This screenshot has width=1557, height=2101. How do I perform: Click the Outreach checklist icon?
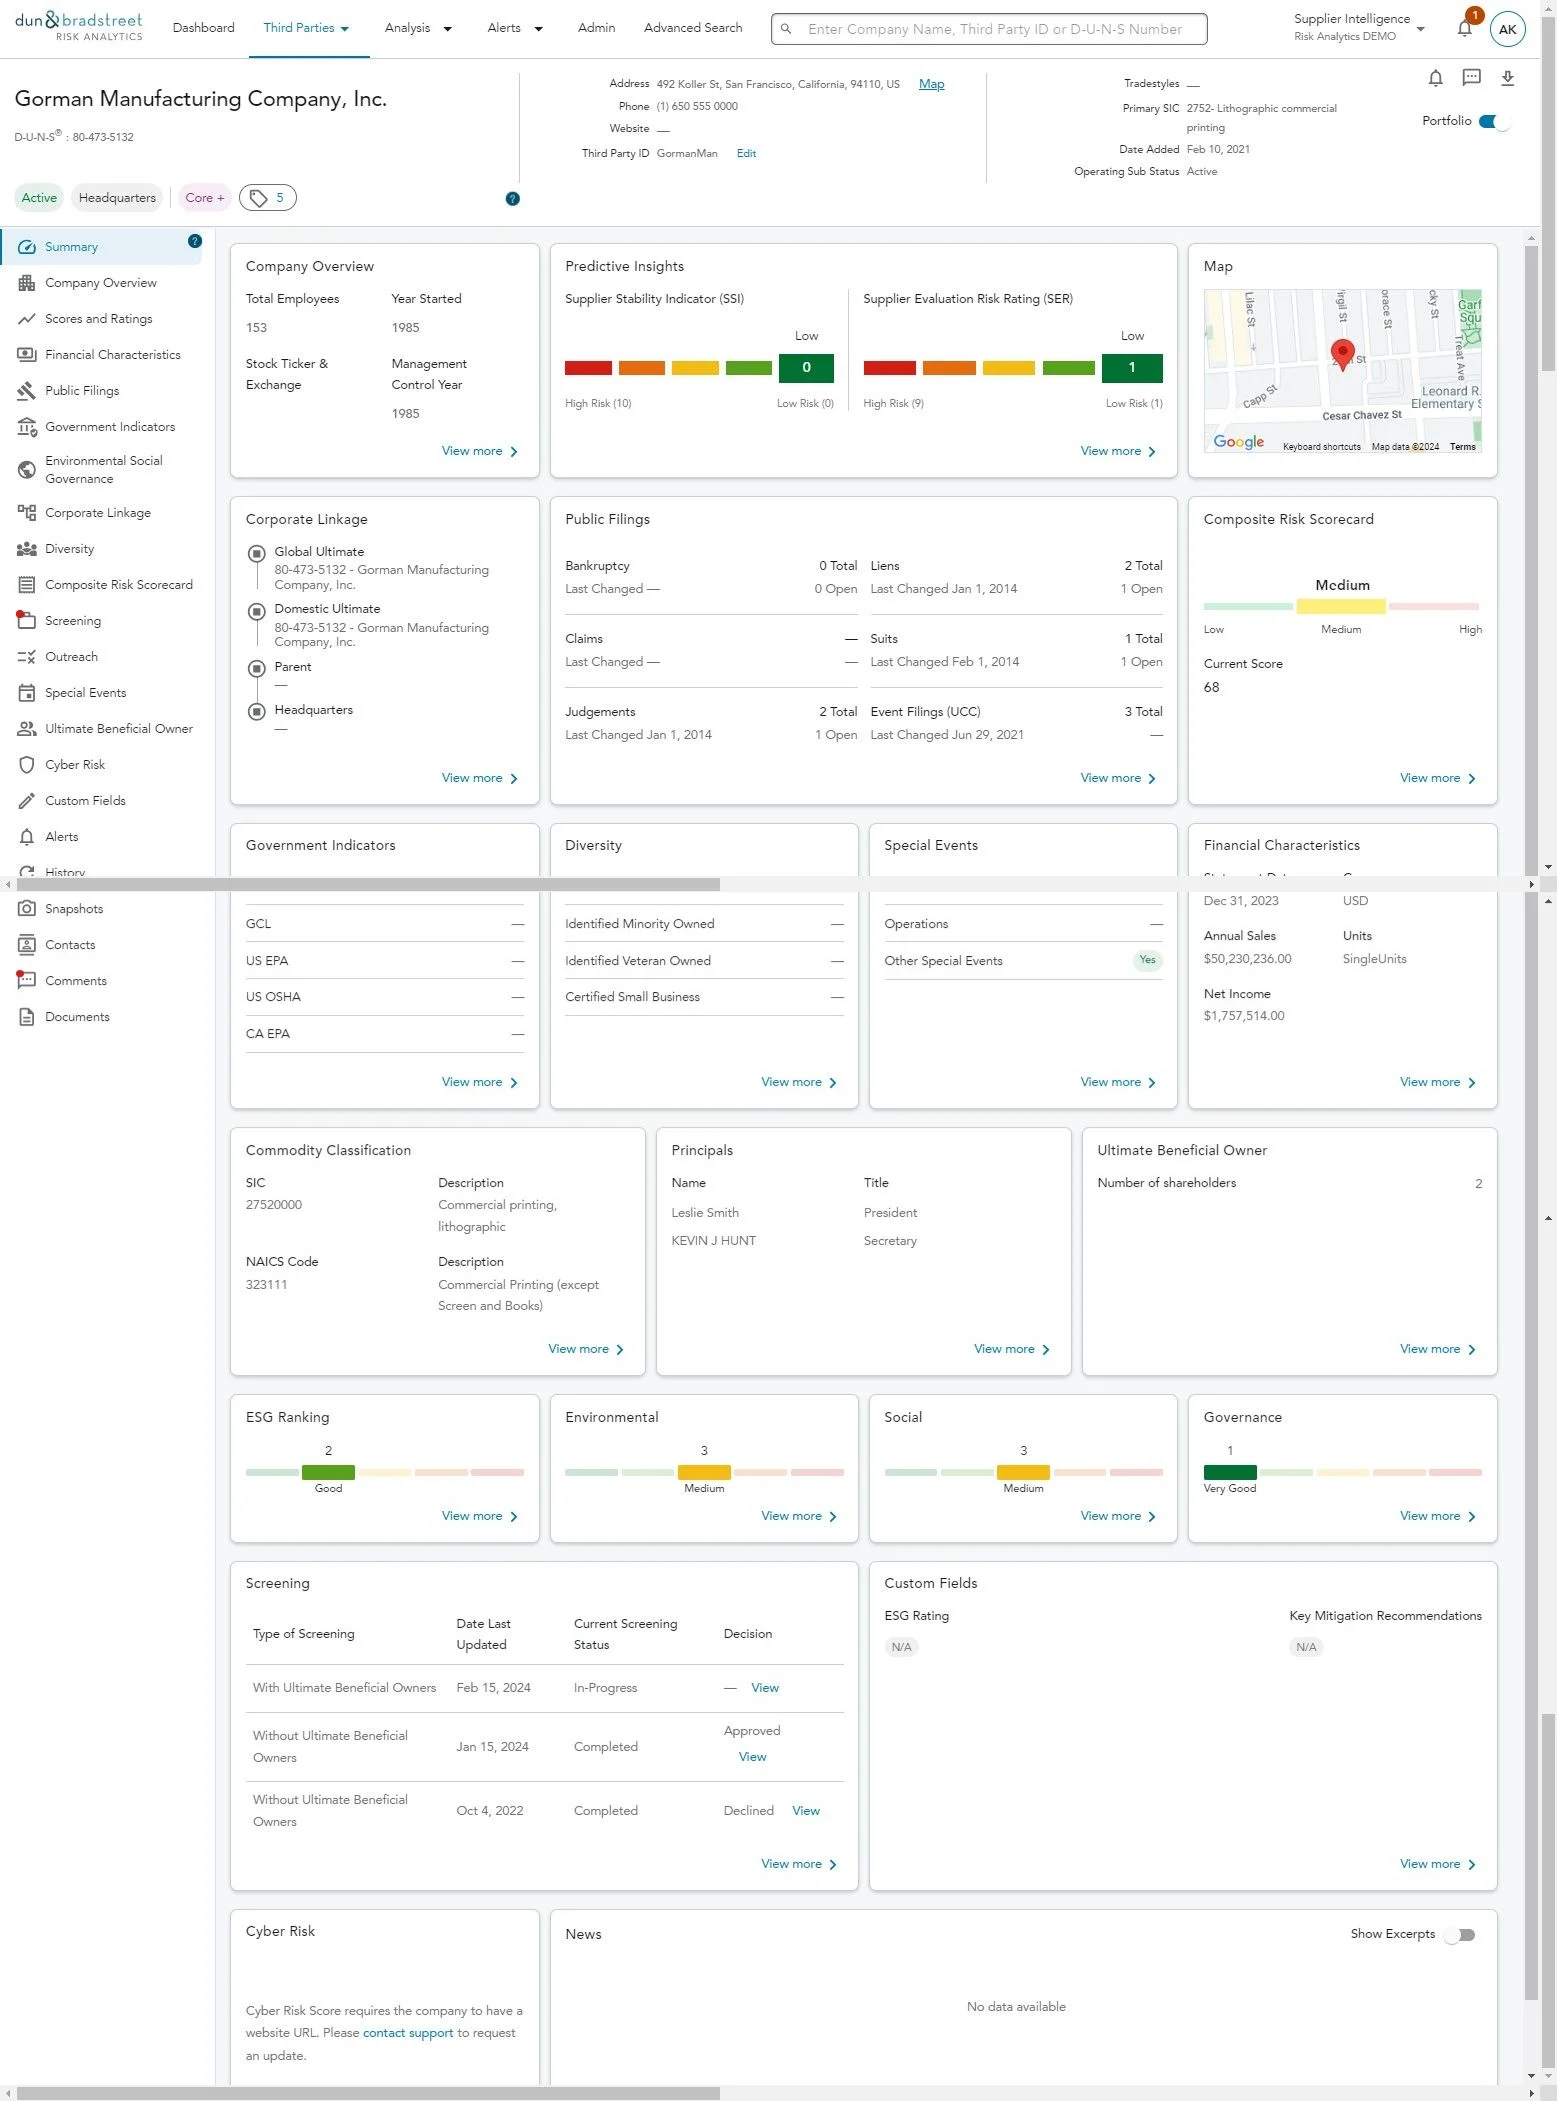27,657
